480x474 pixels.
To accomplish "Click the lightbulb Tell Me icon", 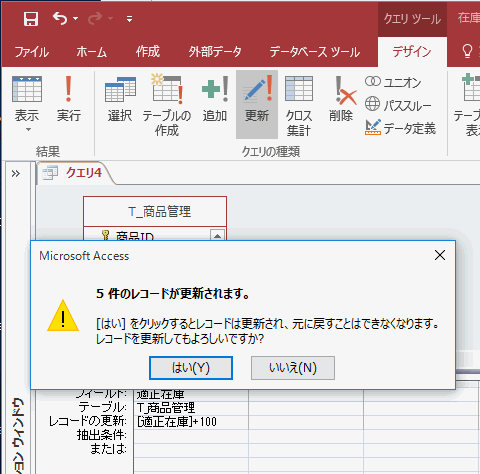I will click(467, 51).
